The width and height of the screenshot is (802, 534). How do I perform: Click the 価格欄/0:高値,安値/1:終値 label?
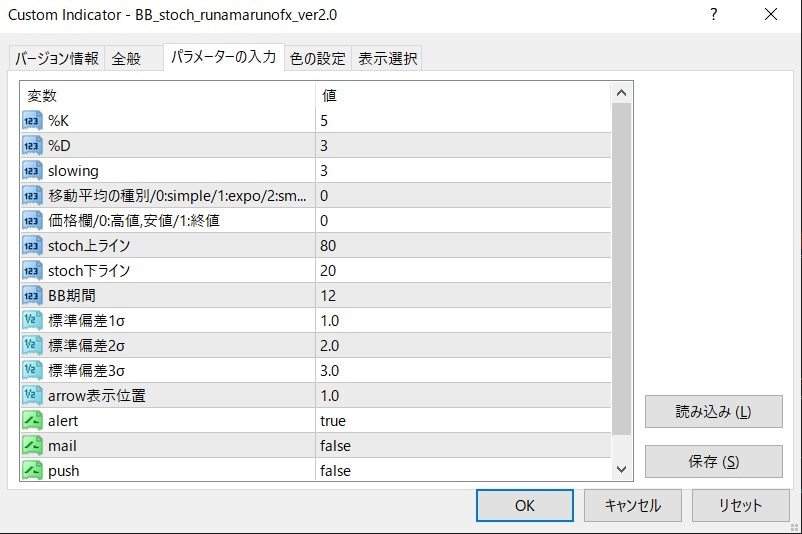(134, 221)
